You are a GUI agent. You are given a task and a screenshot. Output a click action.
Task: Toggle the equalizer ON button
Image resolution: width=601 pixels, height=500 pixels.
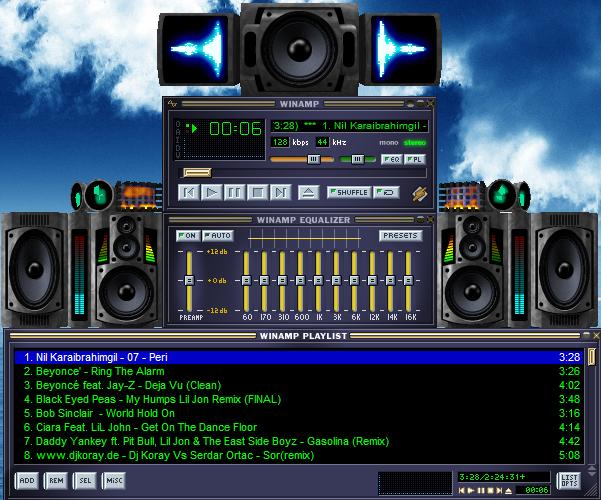(x=188, y=235)
